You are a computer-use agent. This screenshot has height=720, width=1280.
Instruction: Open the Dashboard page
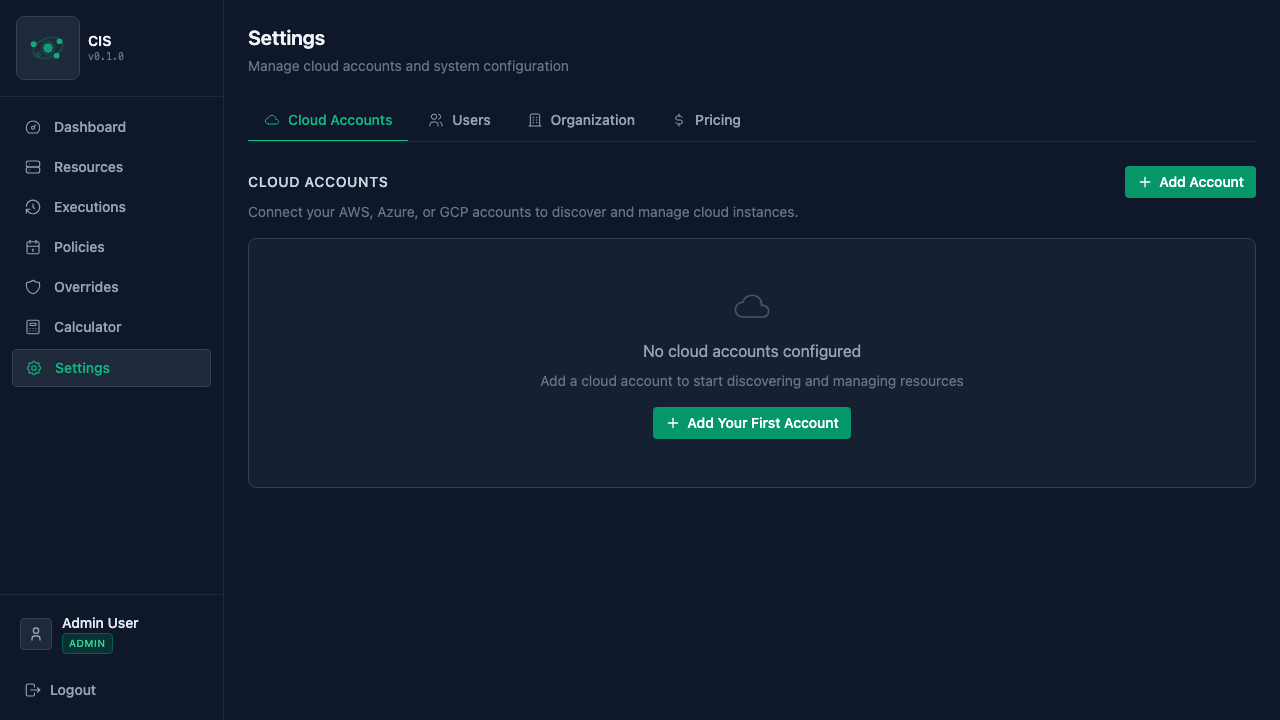click(x=111, y=127)
